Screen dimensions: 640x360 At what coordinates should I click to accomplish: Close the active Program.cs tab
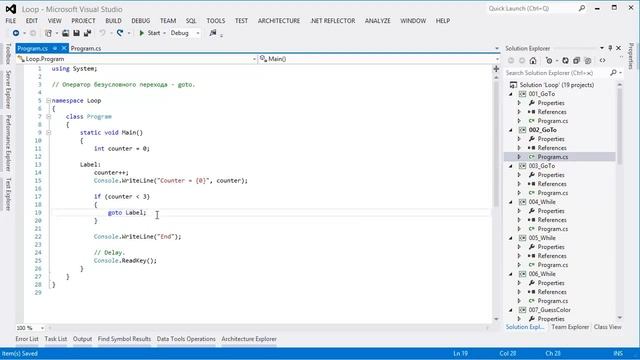[64, 48]
